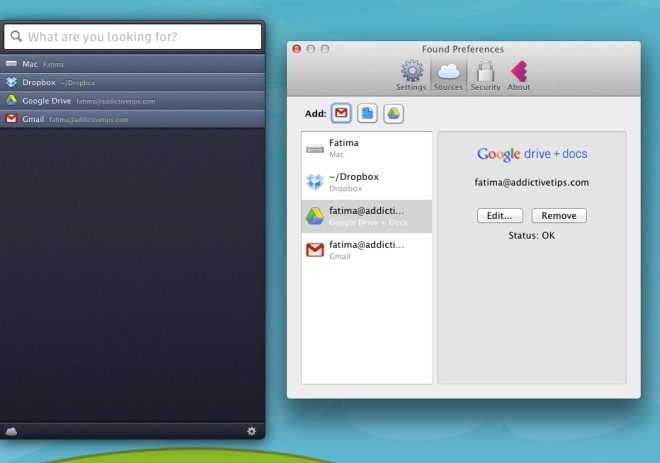Remove the Google Drive account
The height and width of the screenshot is (463, 660).
559,215
